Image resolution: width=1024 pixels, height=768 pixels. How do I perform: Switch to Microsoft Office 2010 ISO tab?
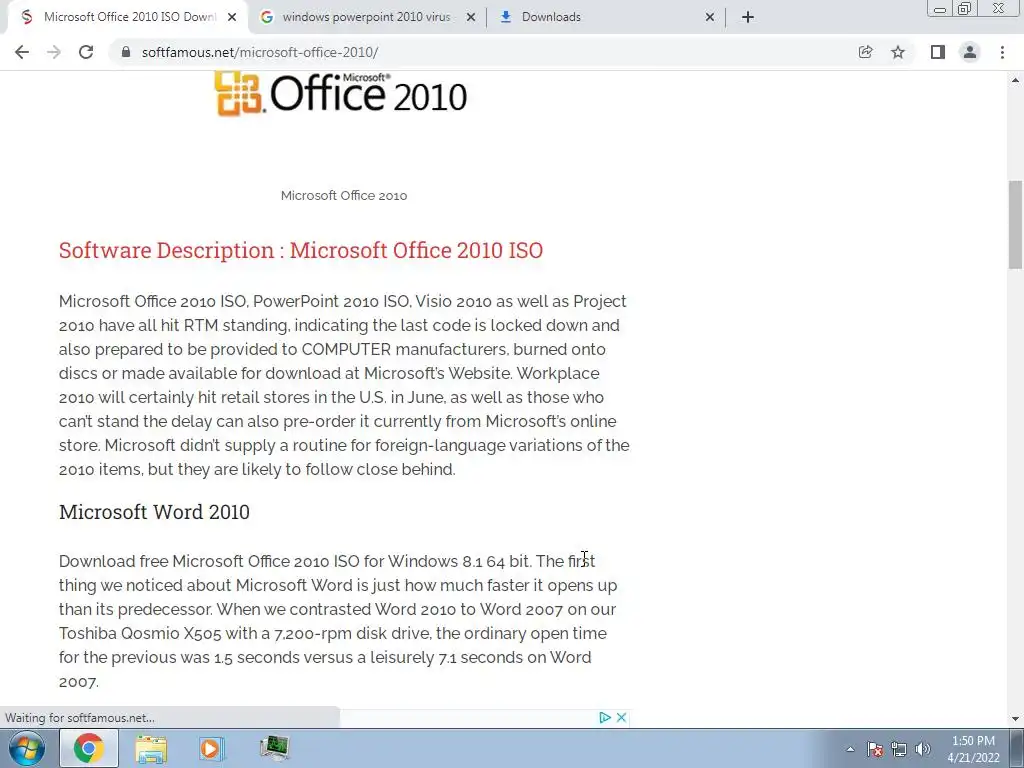[129, 17]
